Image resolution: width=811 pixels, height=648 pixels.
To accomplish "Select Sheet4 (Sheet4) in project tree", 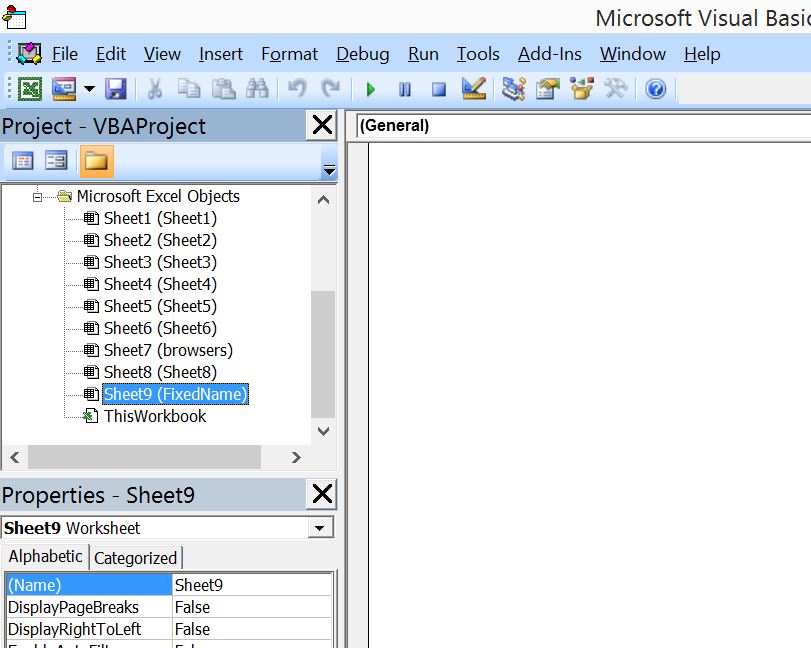I will coord(160,284).
